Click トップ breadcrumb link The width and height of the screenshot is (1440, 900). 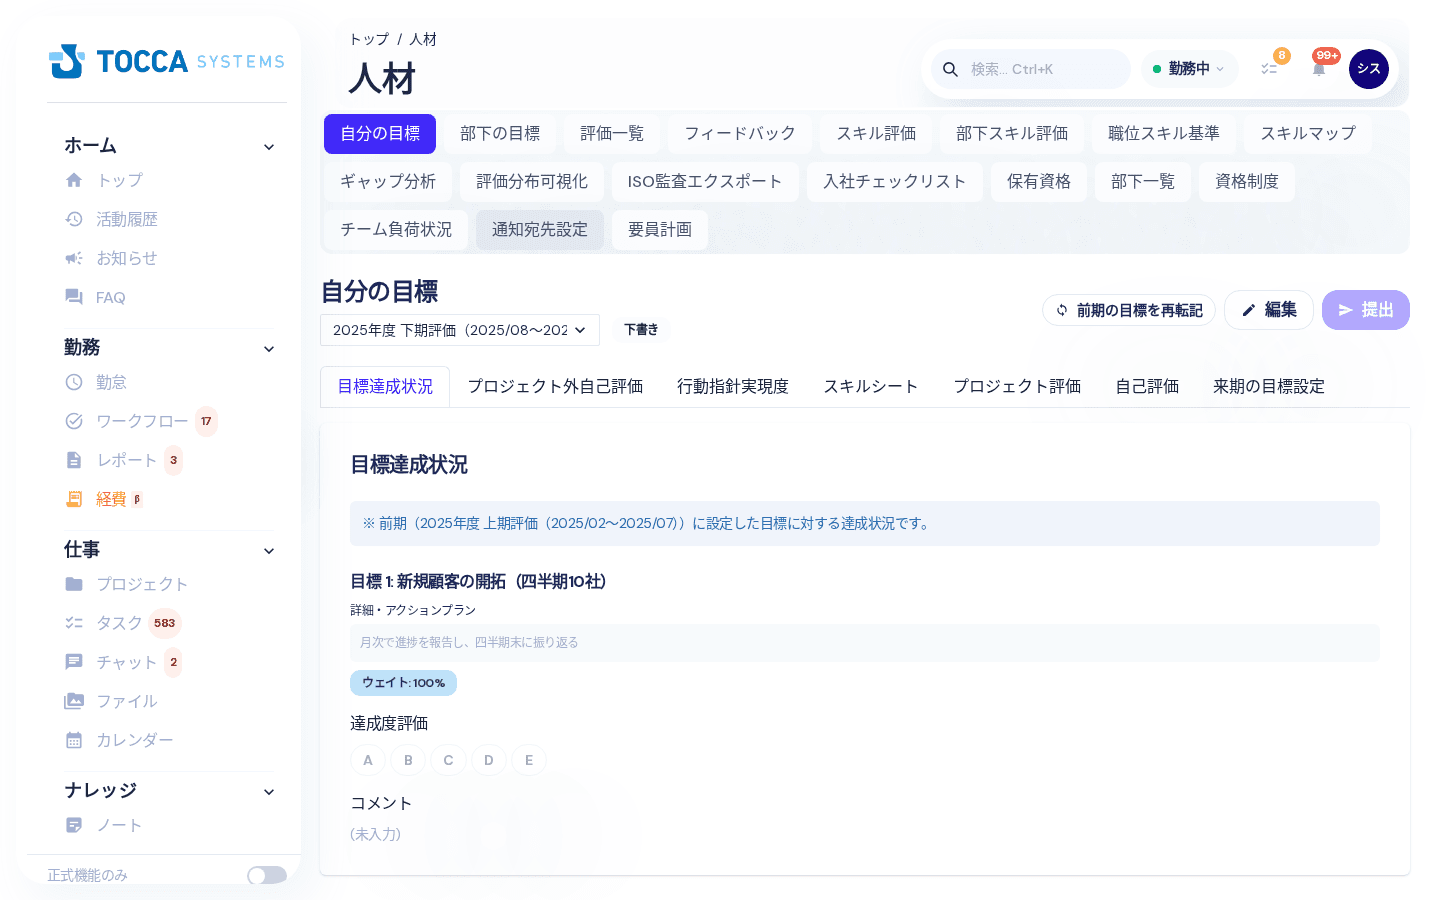click(x=369, y=39)
